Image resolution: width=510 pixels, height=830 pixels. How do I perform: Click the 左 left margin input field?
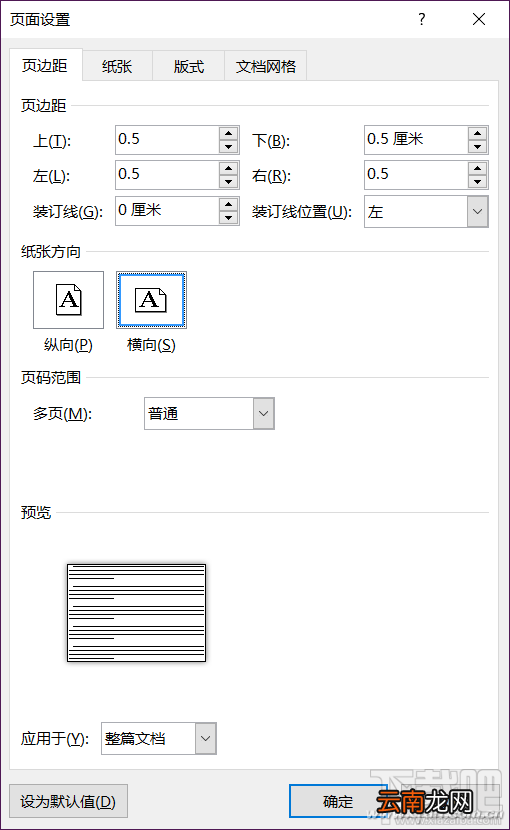click(x=167, y=175)
